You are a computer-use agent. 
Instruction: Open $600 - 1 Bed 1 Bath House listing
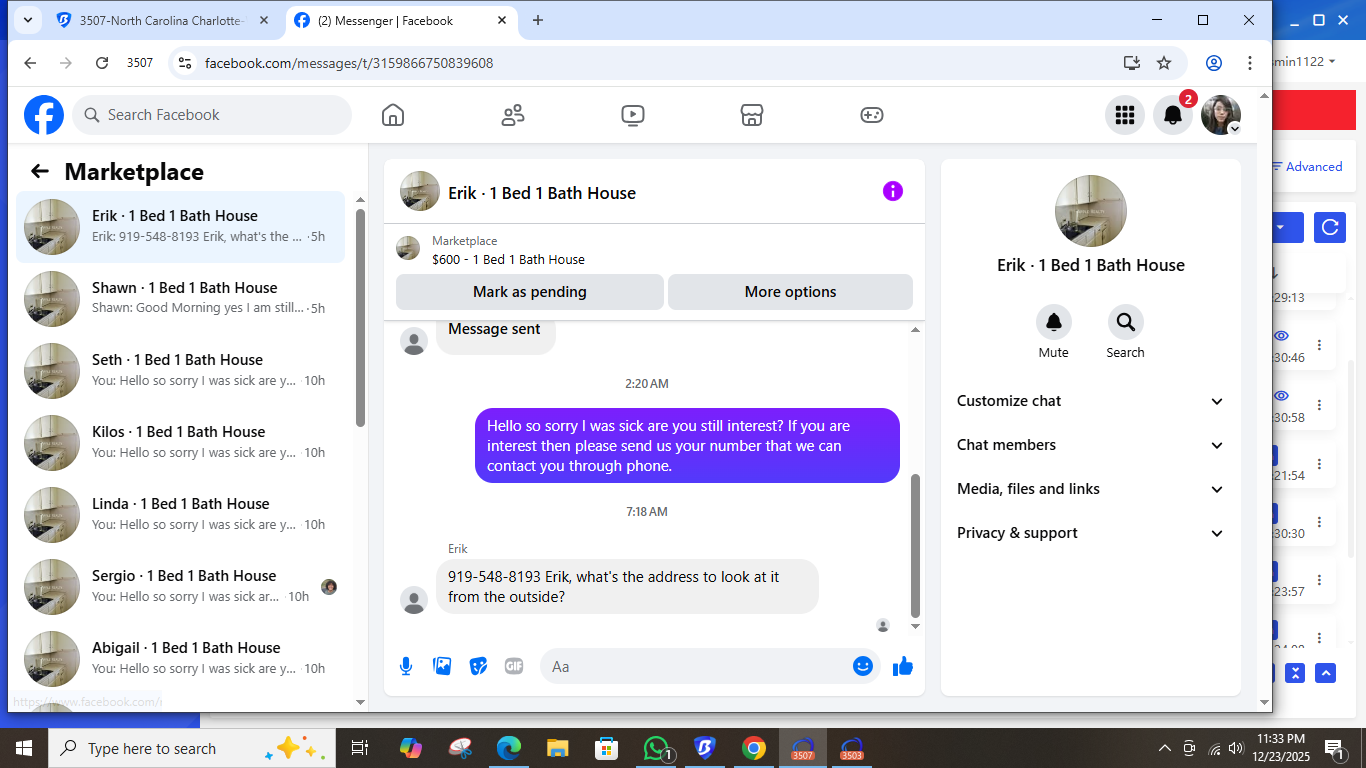coord(508,259)
